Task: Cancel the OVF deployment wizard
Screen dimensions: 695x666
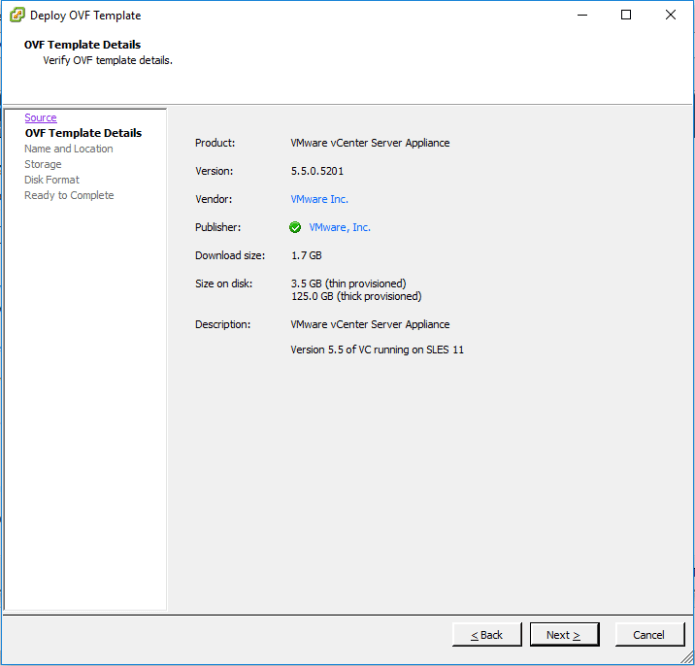Action: (648, 635)
